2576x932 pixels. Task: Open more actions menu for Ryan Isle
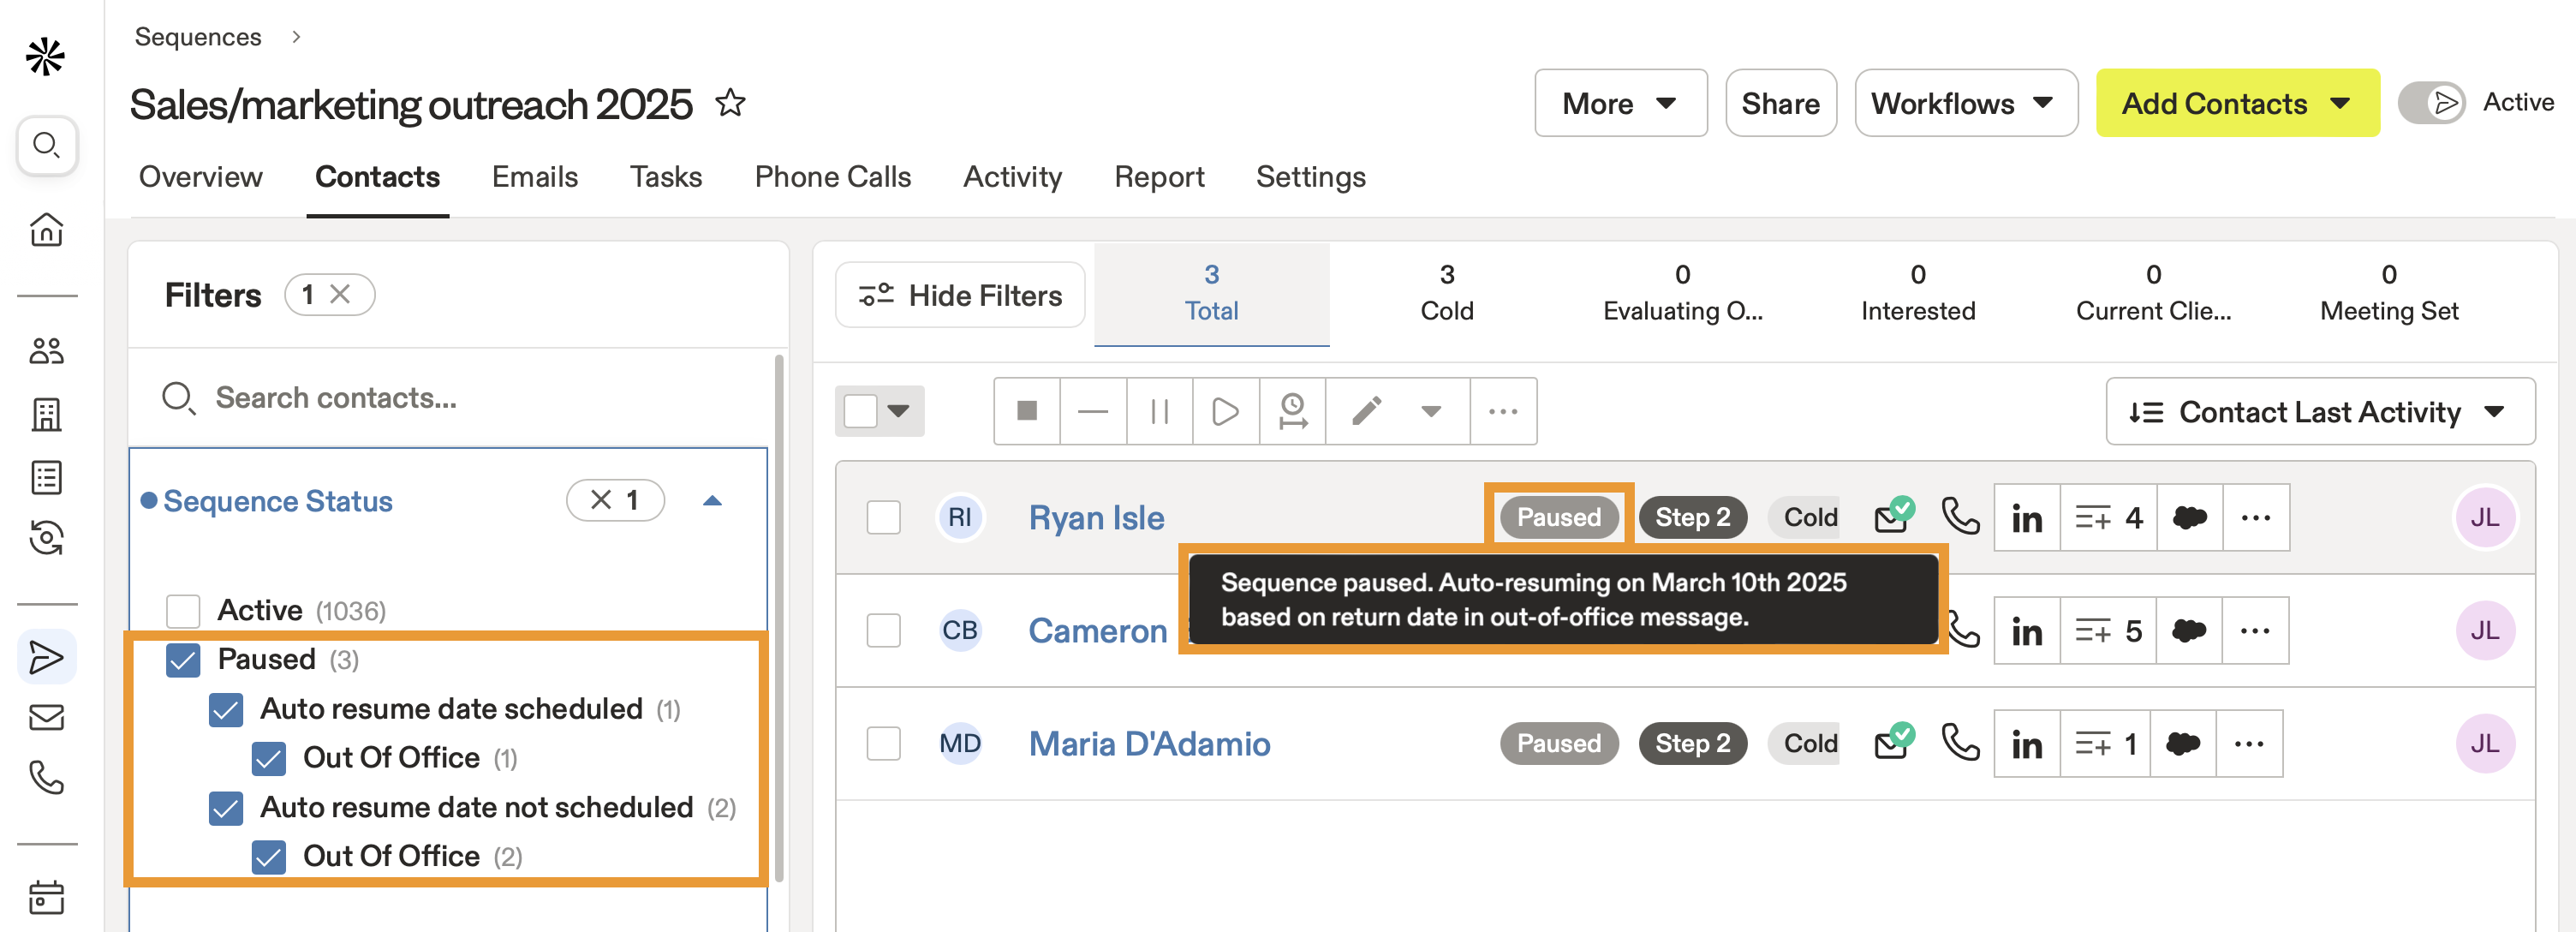(2256, 518)
